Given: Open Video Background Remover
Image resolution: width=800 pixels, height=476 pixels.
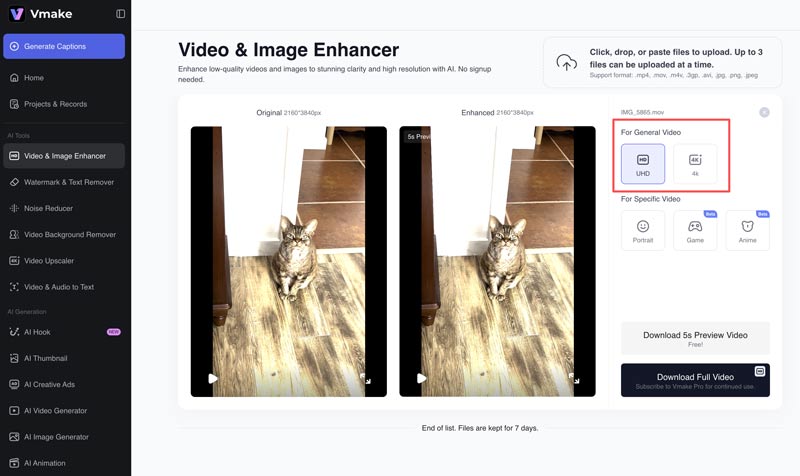Looking at the screenshot, I should [64, 235].
